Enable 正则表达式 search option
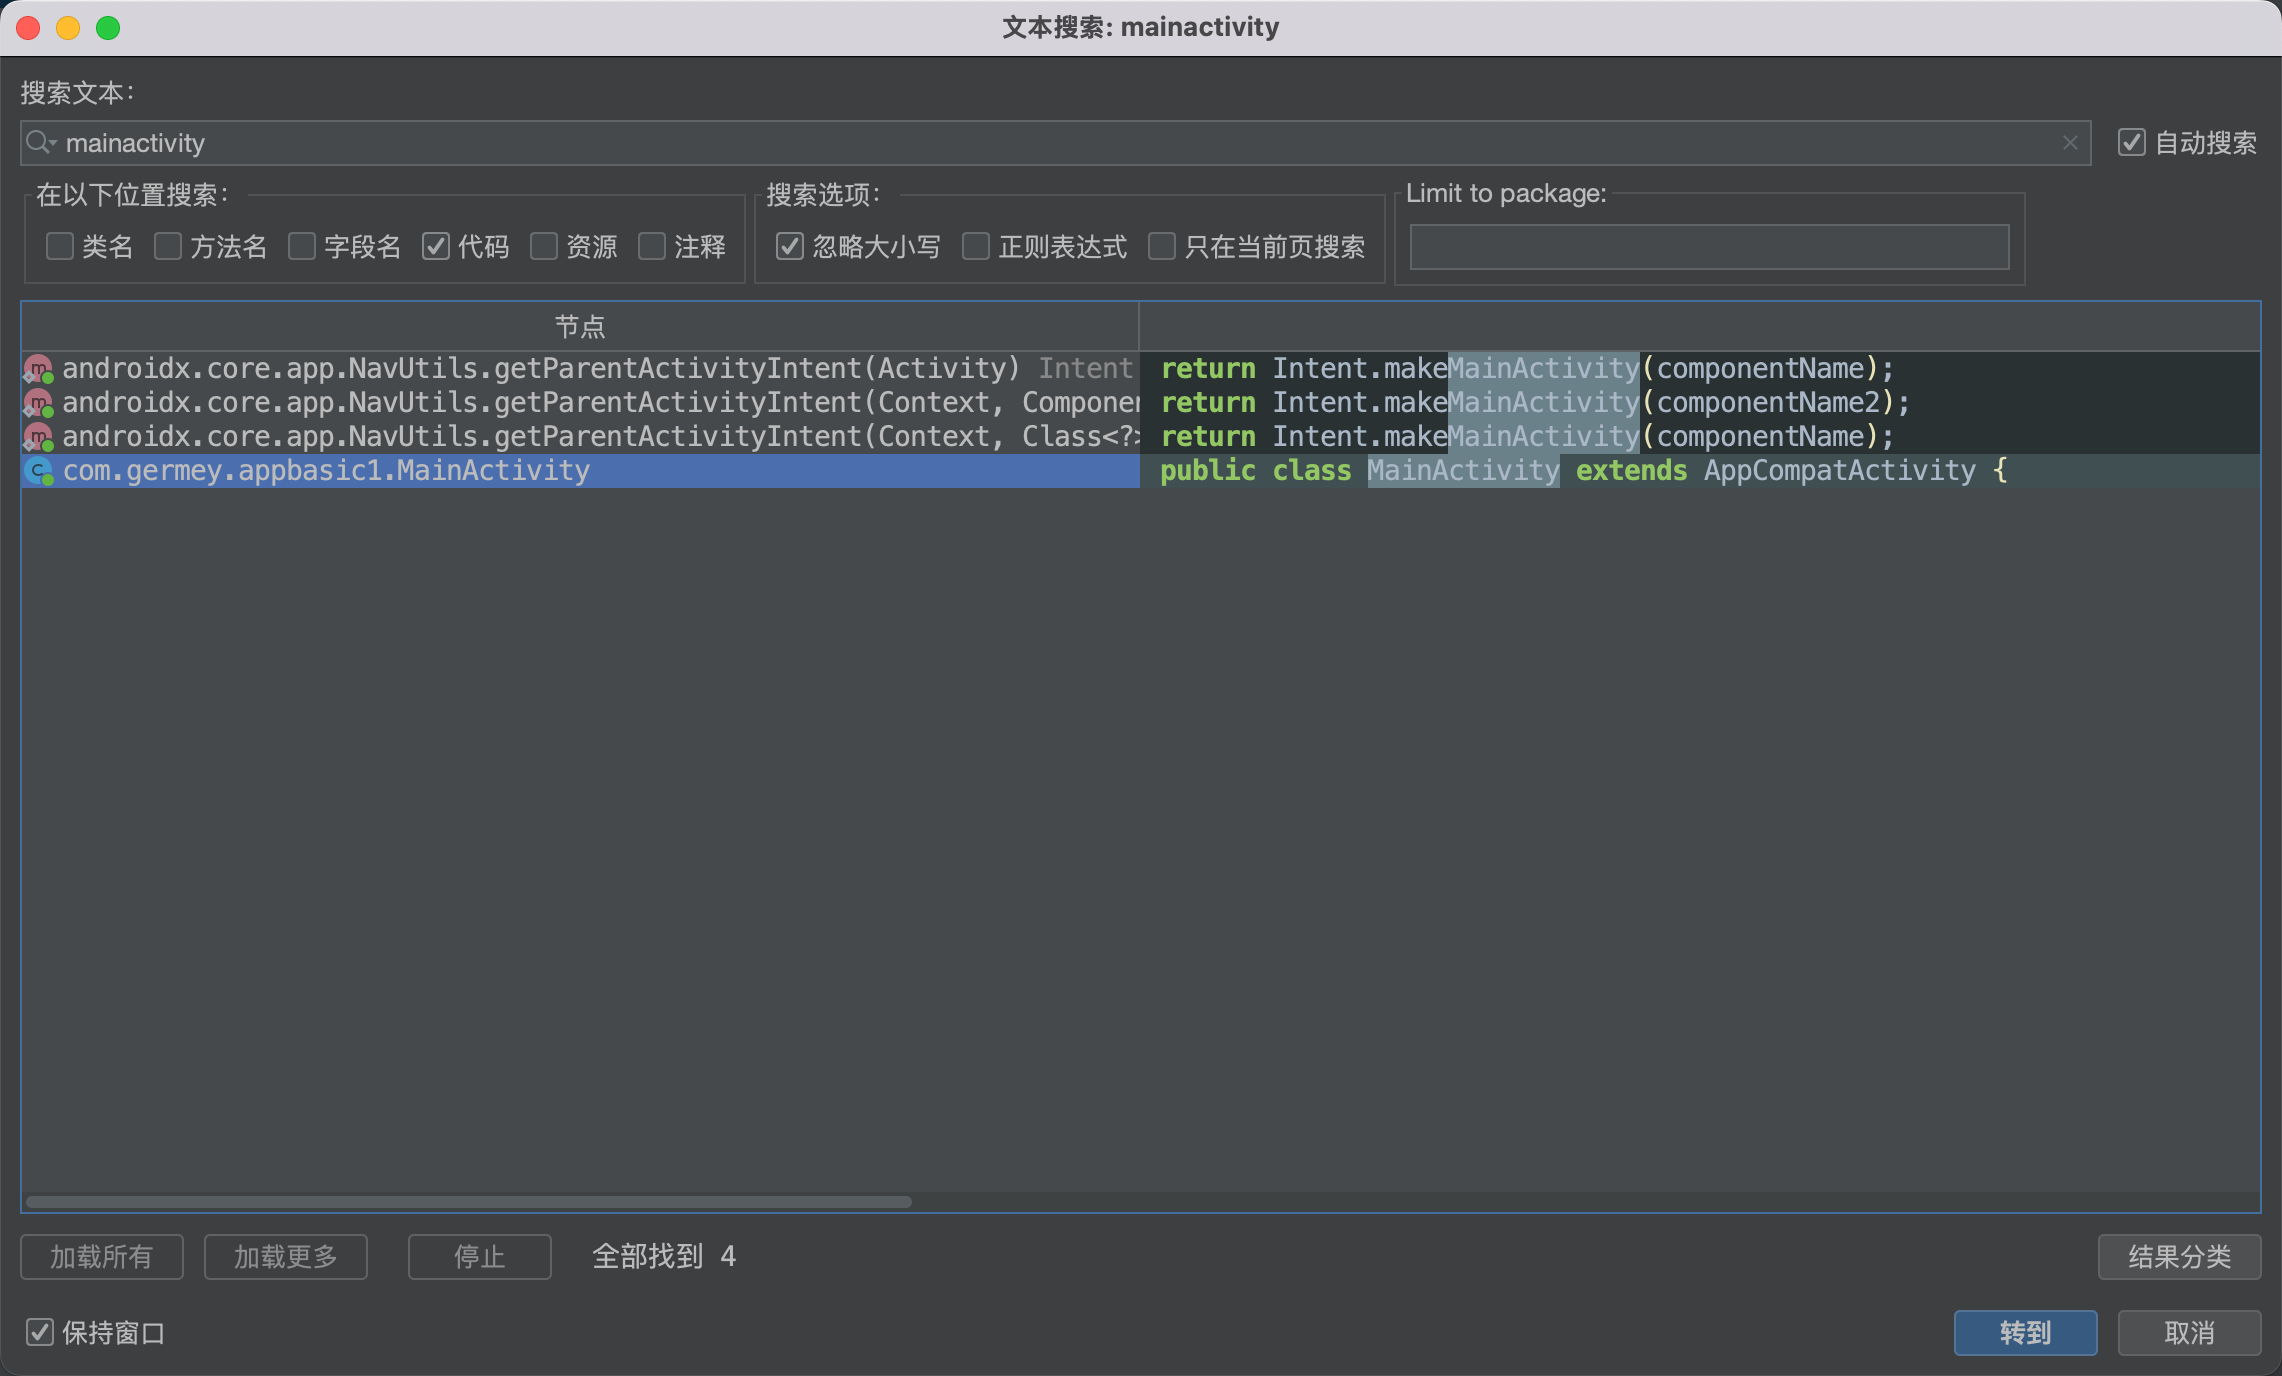Image resolution: width=2282 pixels, height=1376 pixels. (976, 246)
